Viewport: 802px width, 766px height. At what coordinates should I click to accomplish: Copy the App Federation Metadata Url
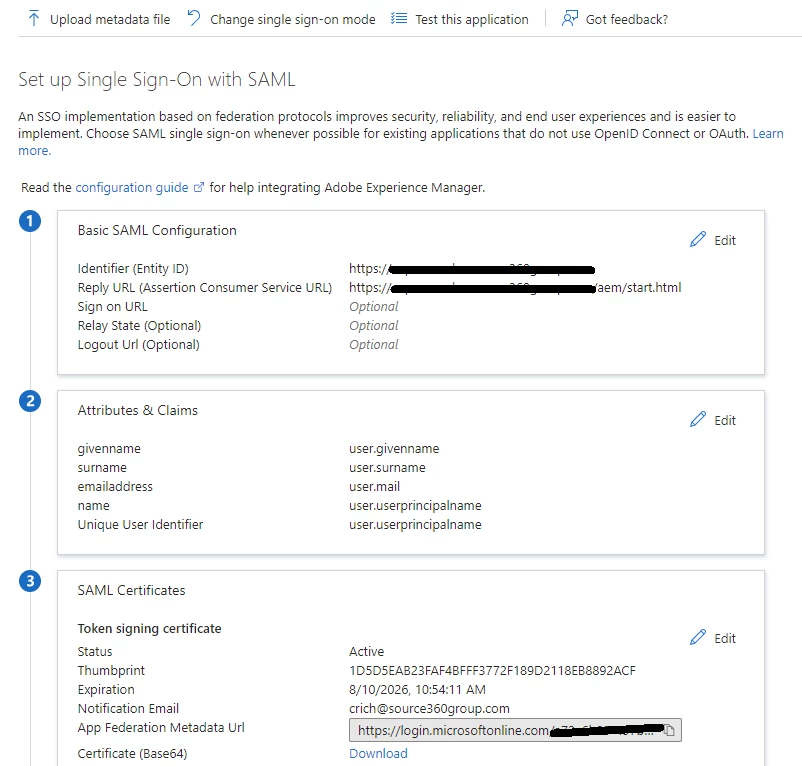(x=669, y=730)
